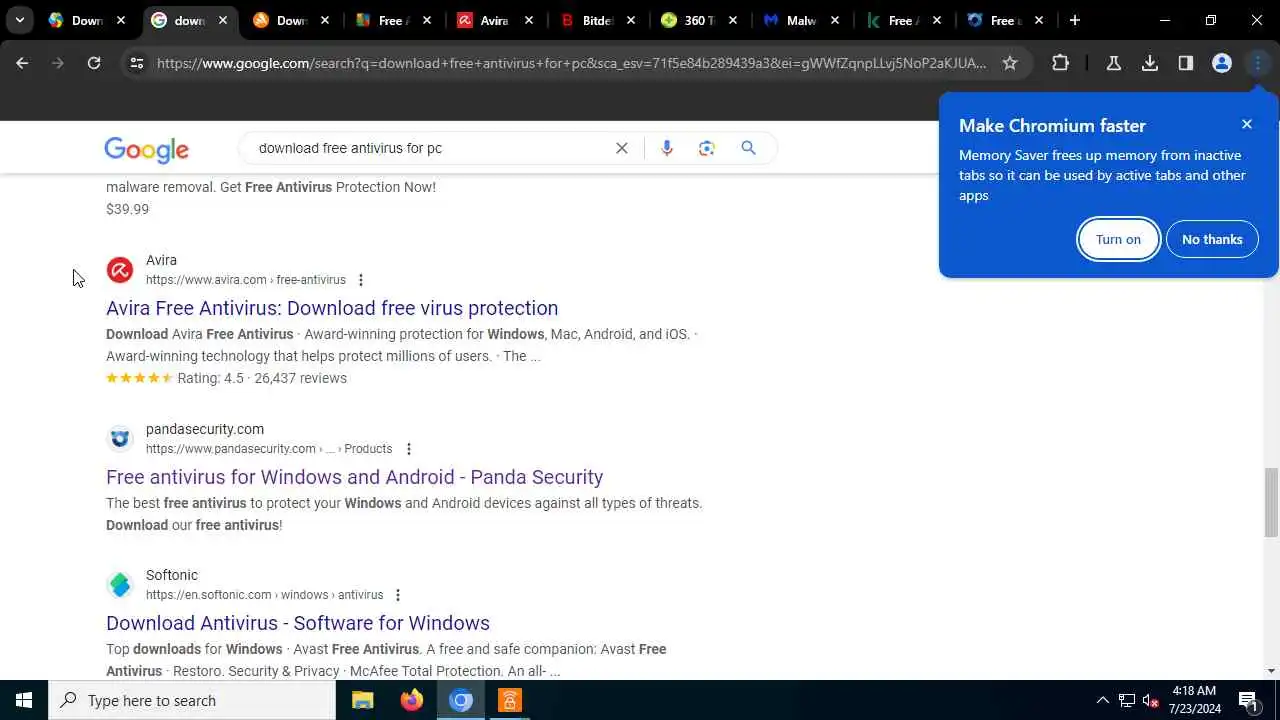The image size is (1280, 720).
Task: Open more options for the Softonic result
Action: pyautogui.click(x=397, y=595)
